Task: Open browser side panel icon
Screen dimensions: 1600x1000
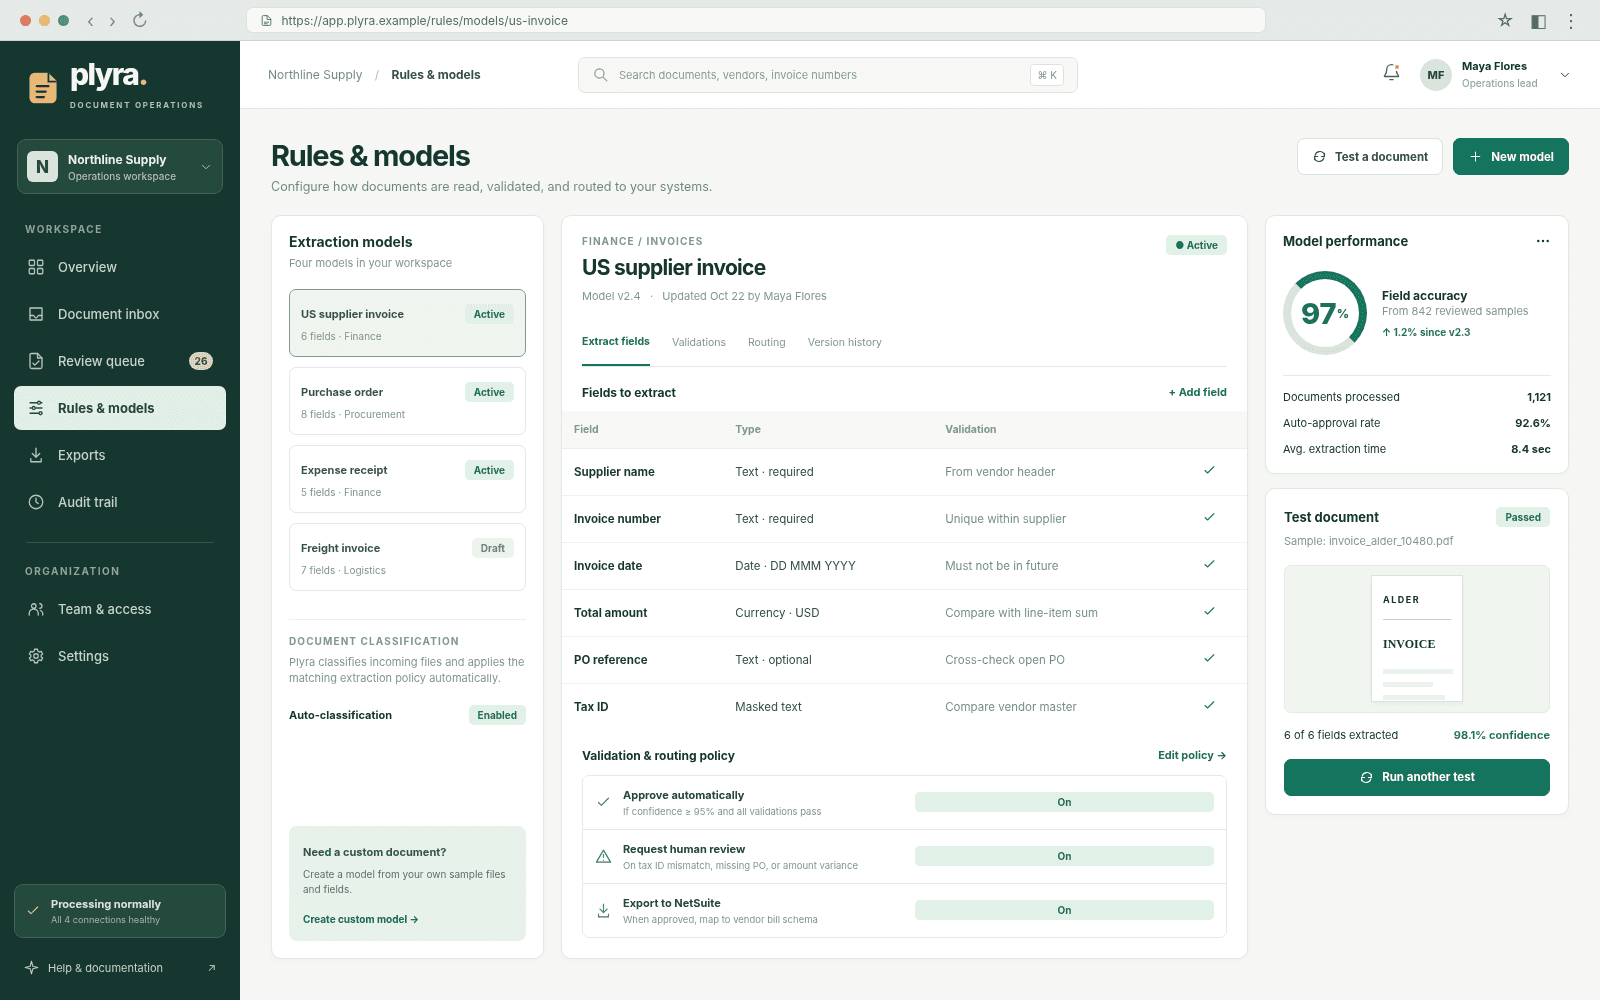Action: click(1538, 20)
